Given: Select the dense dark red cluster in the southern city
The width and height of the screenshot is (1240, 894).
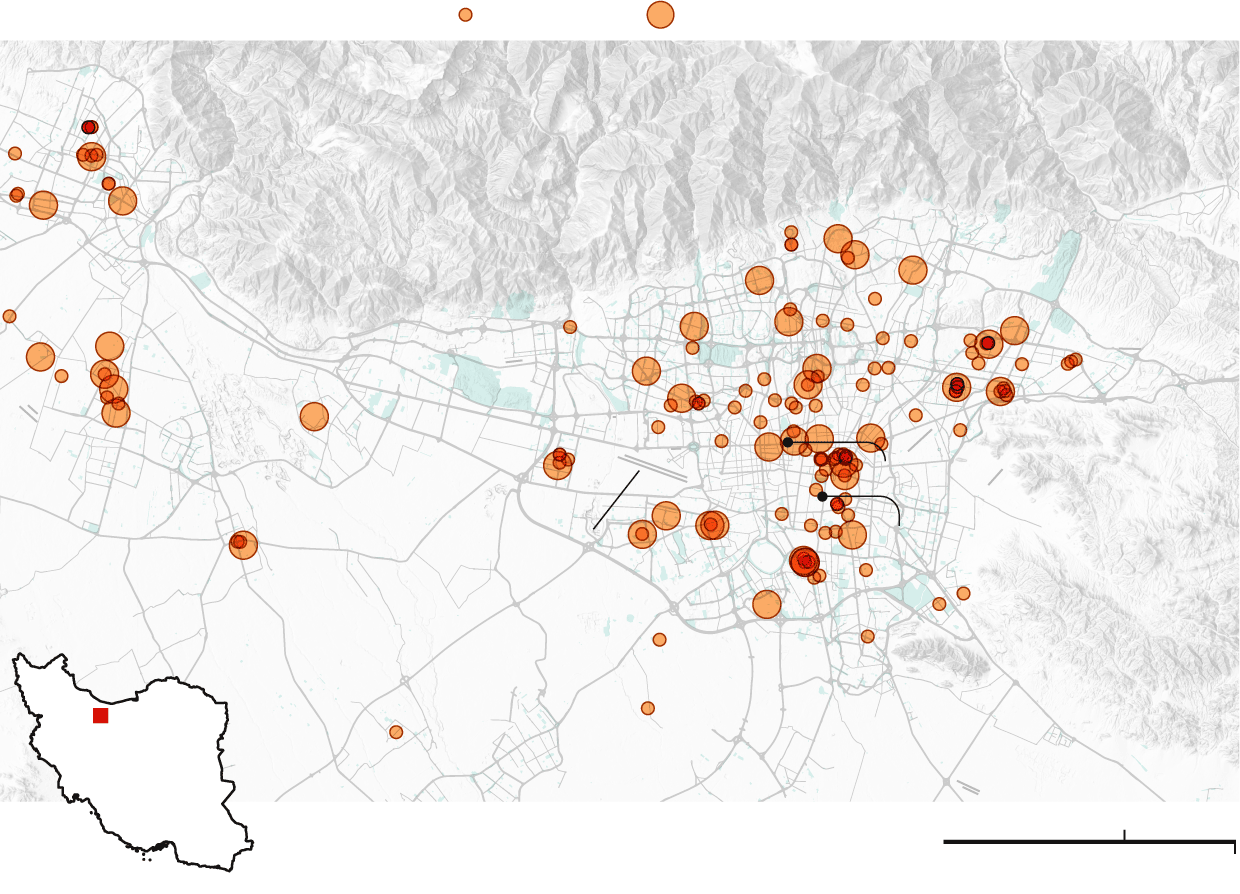Looking at the screenshot, I should tap(804, 561).
